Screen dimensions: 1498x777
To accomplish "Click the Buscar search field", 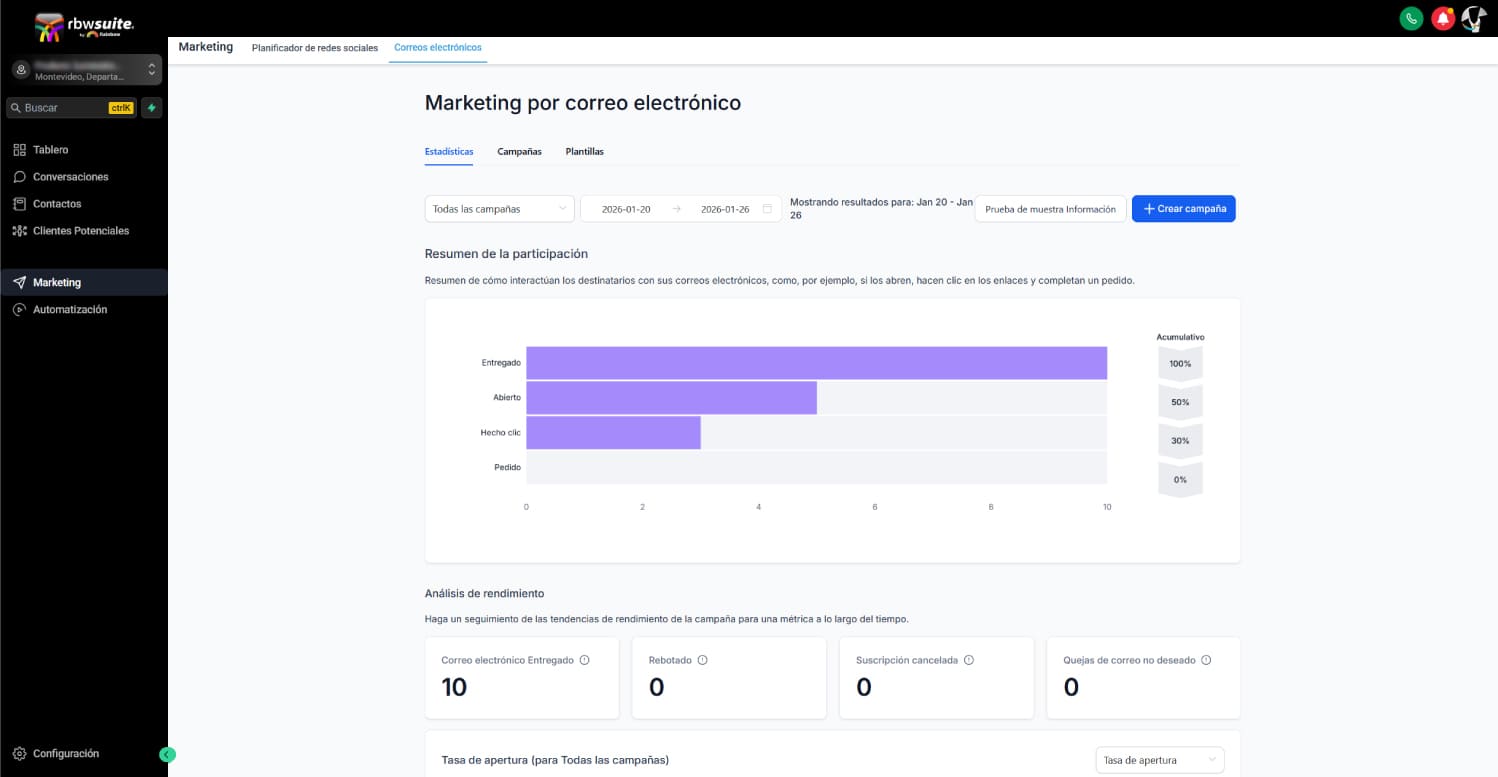I will (x=71, y=108).
